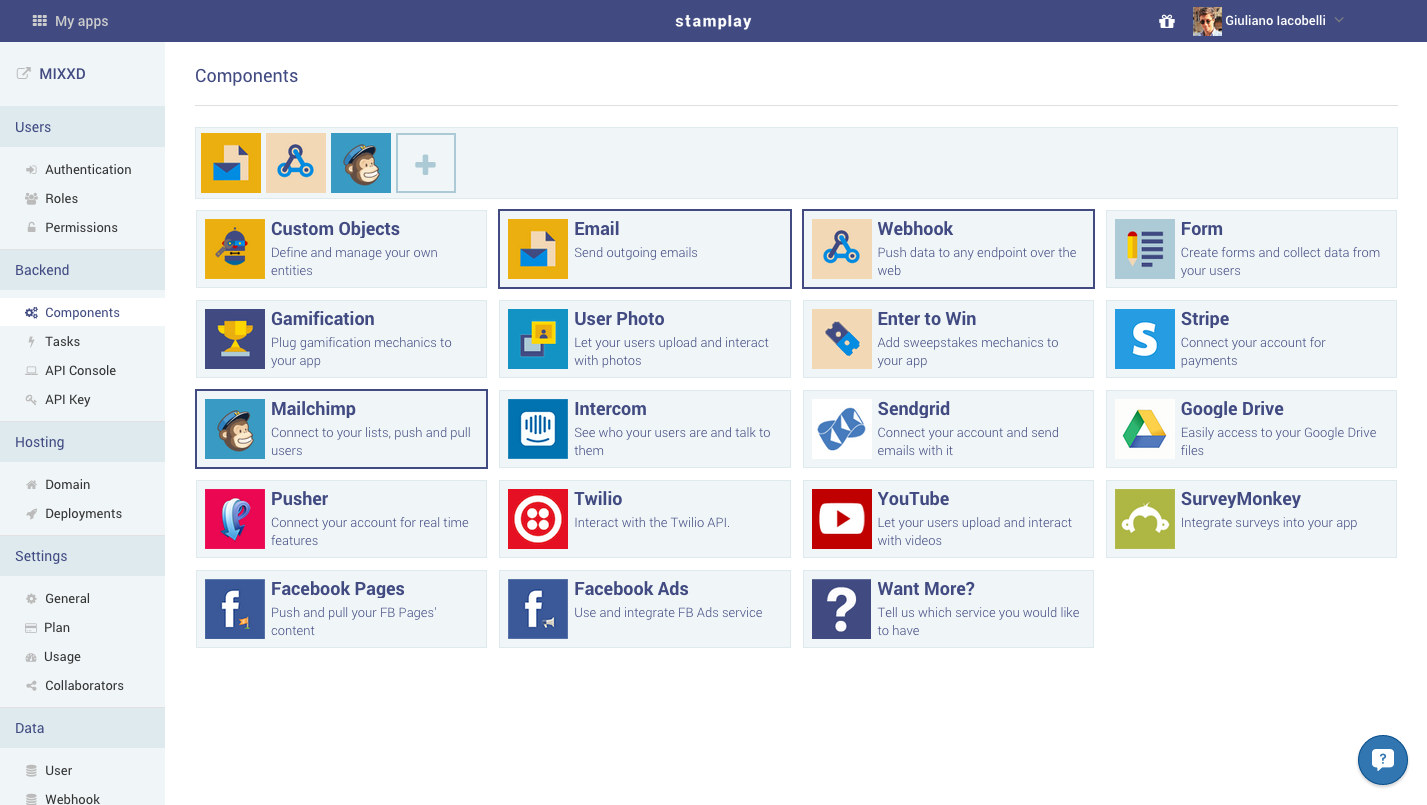The height and width of the screenshot is (805, 1427).
Task: Select the active Mailchimp thumbnail in top strip
Action: [361, 163]
